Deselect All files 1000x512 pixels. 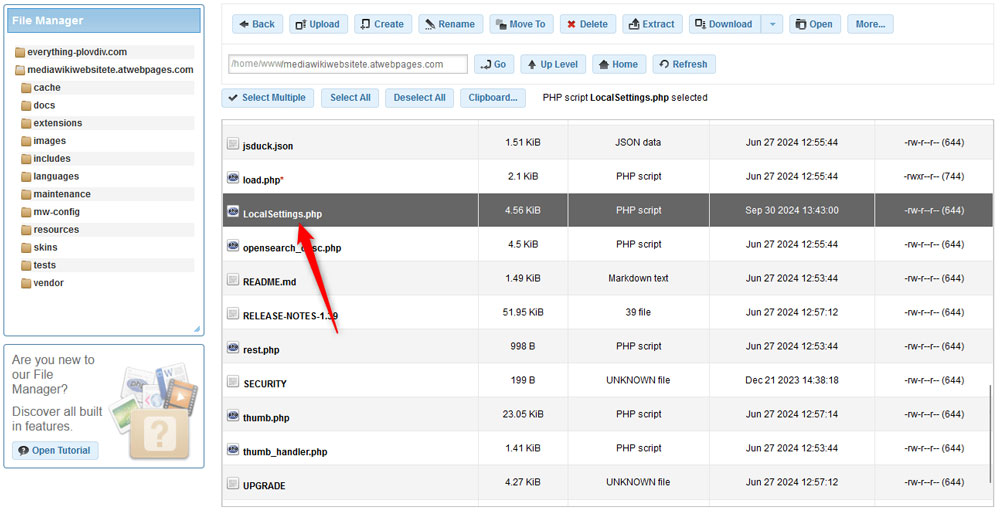coord(419,98)
